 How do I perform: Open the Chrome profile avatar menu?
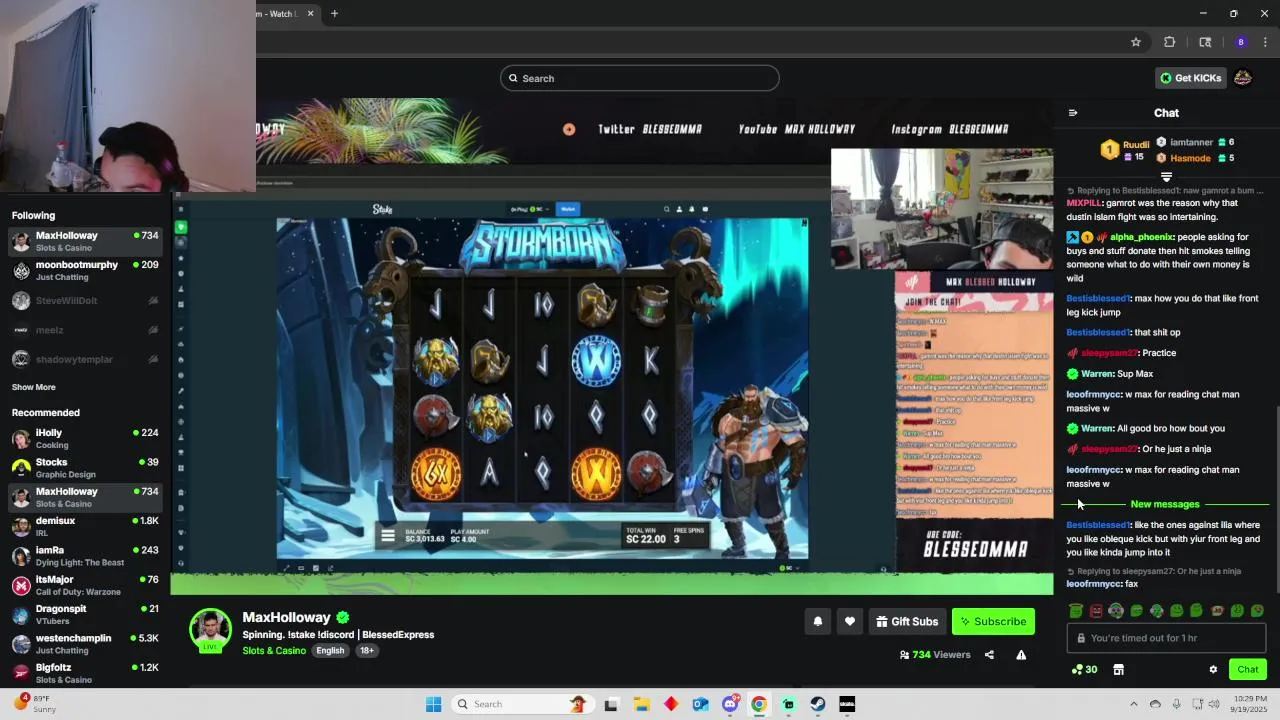click(x=1241, y=42)
